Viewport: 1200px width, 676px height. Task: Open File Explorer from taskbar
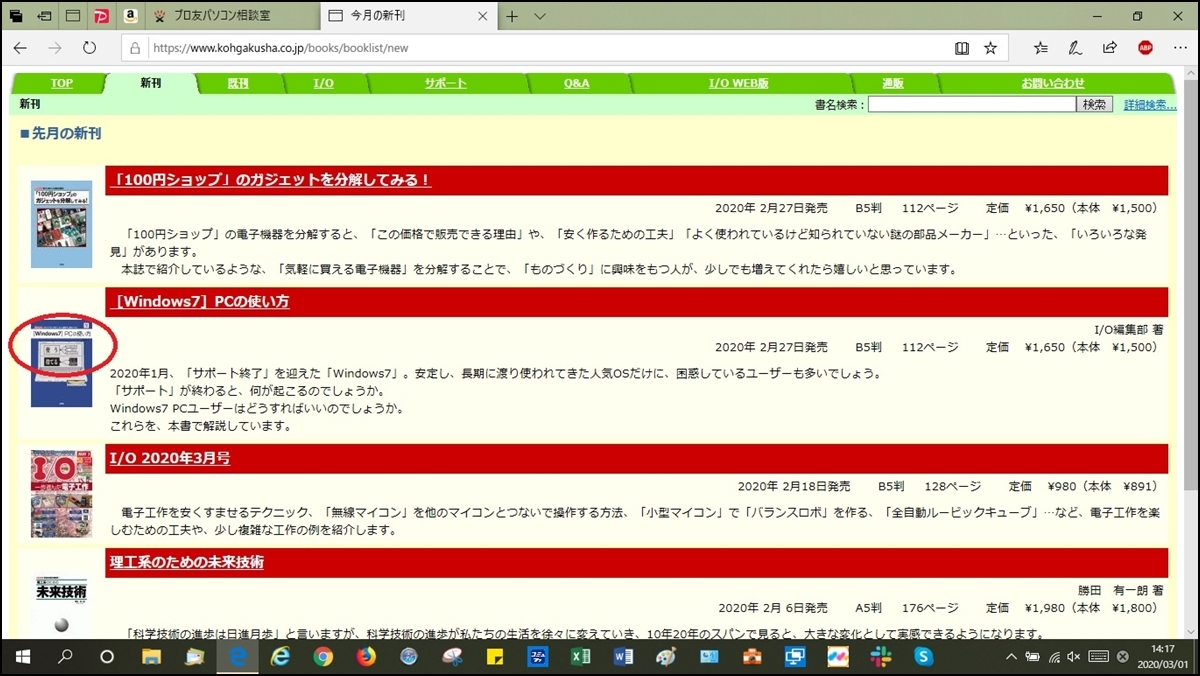(151, 658)
